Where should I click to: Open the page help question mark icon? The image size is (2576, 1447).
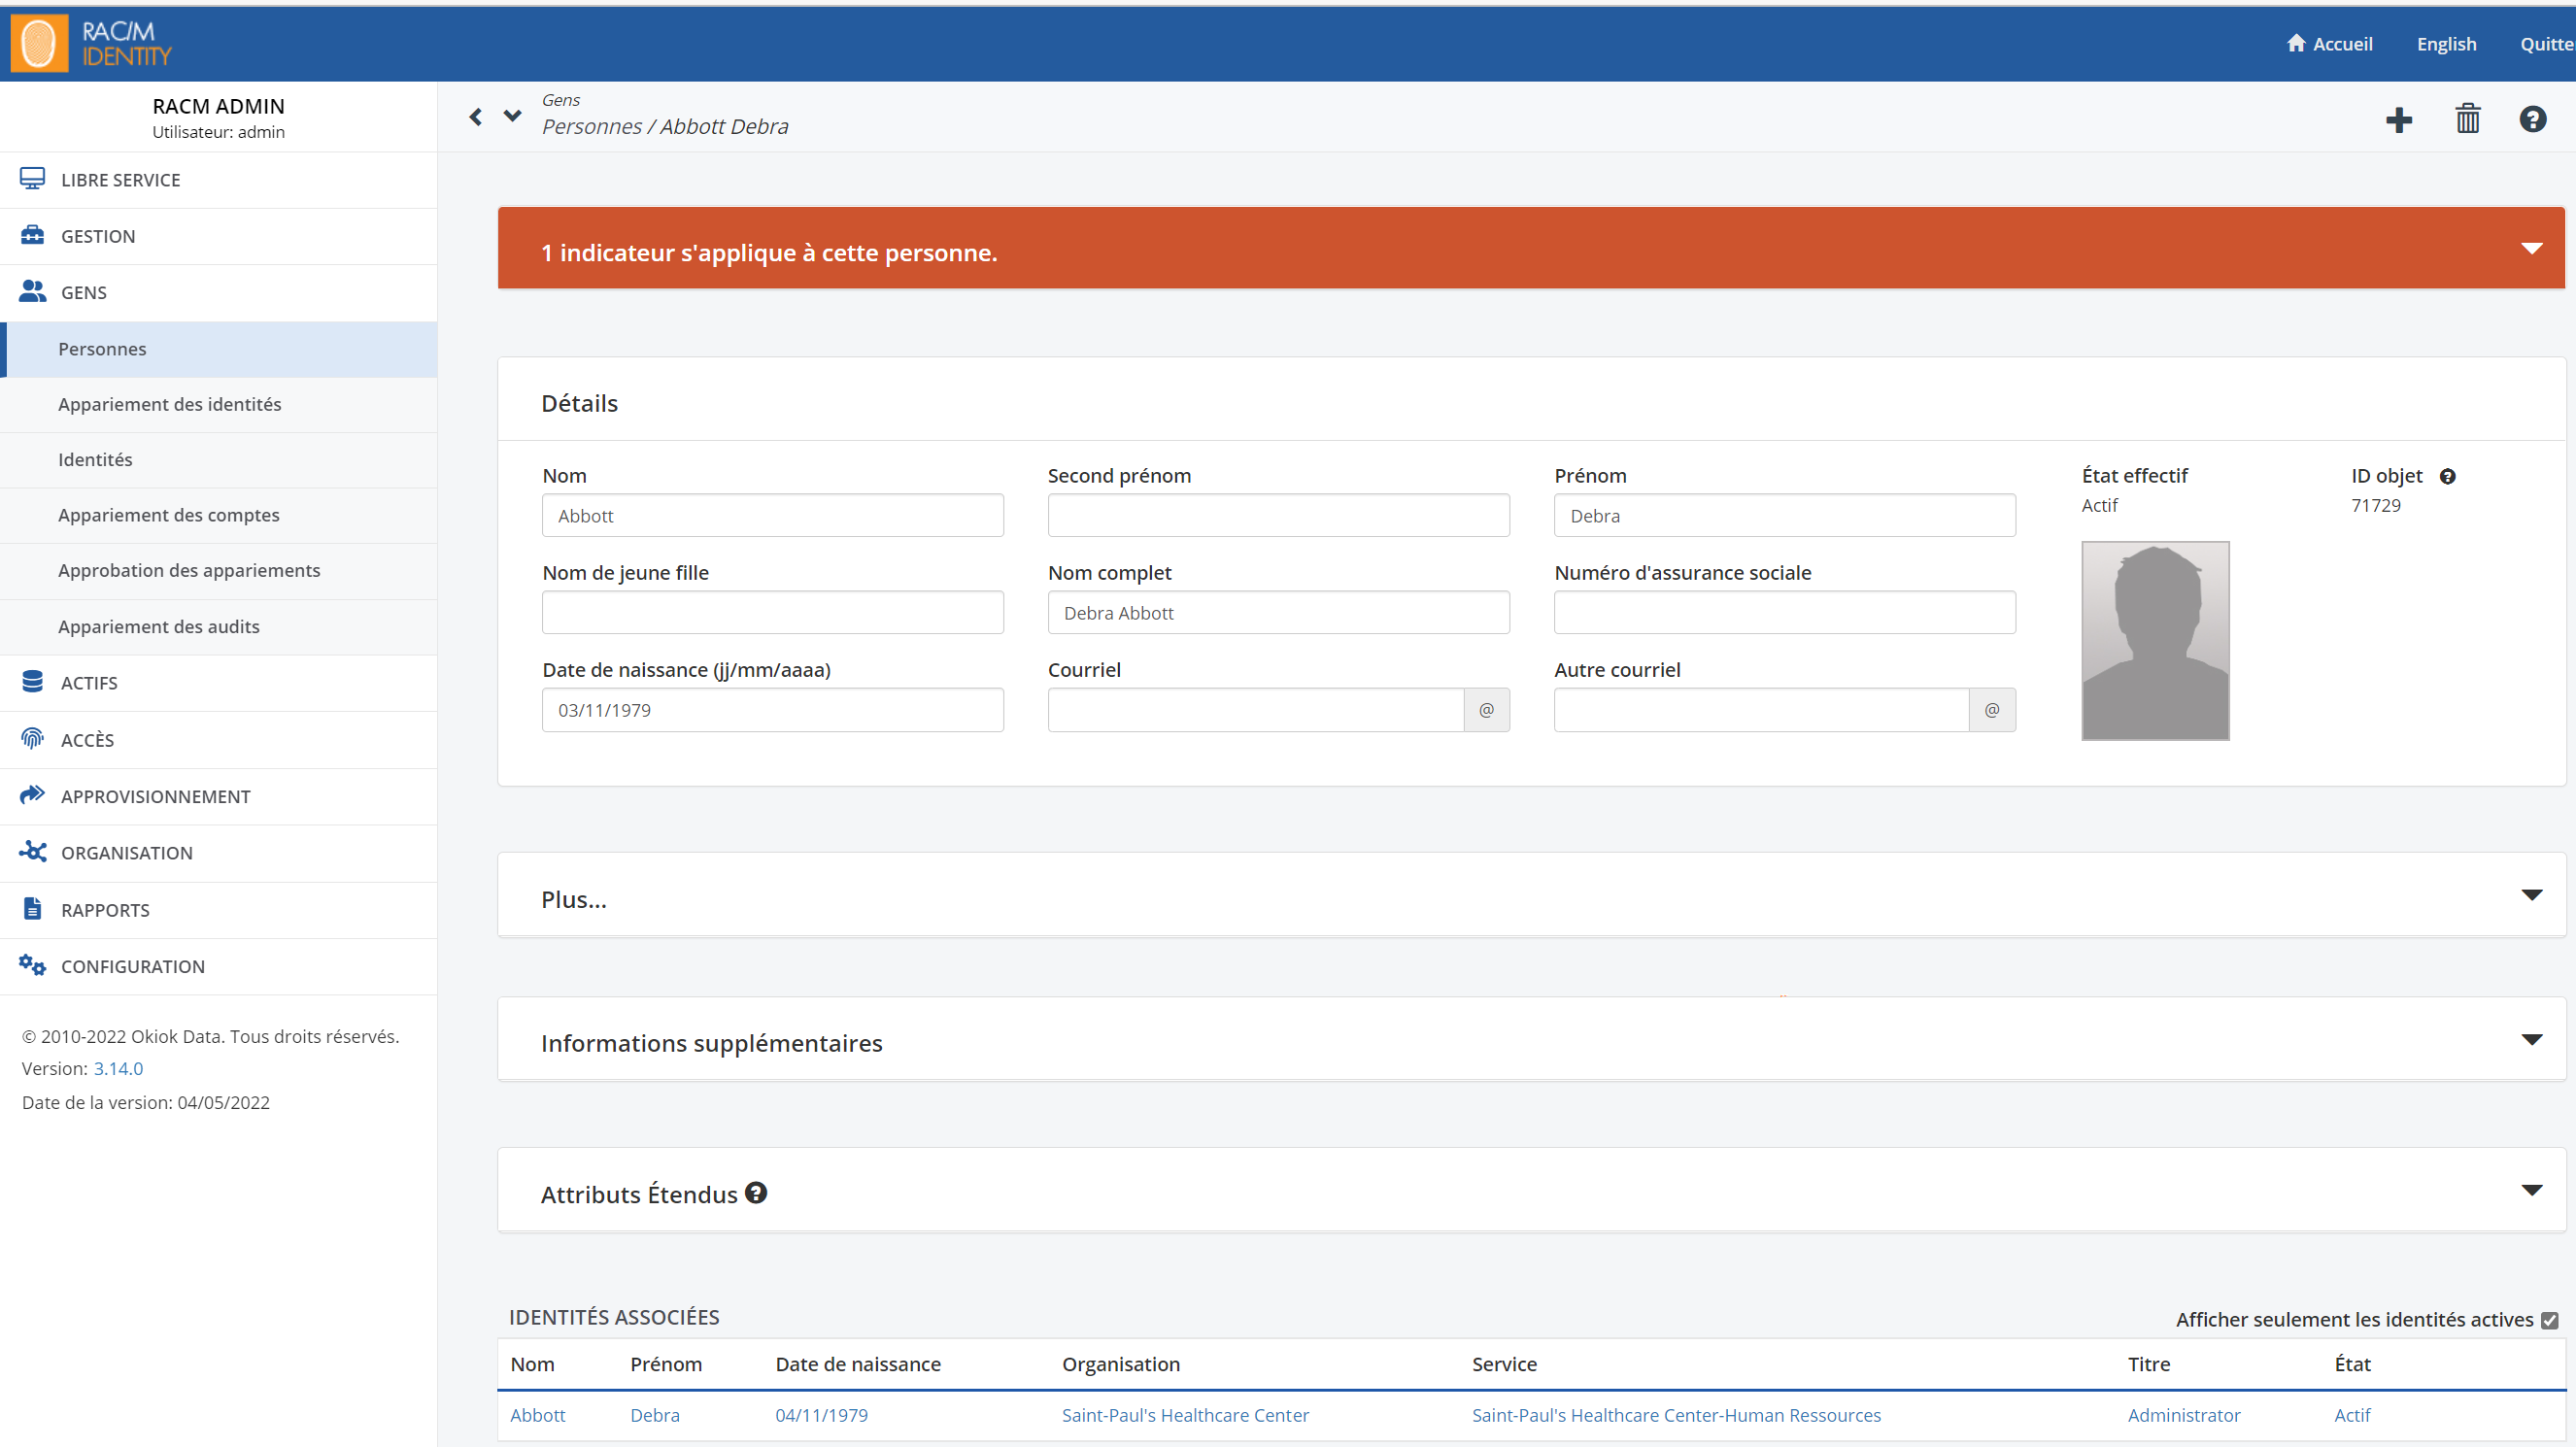coord(2532,119)
